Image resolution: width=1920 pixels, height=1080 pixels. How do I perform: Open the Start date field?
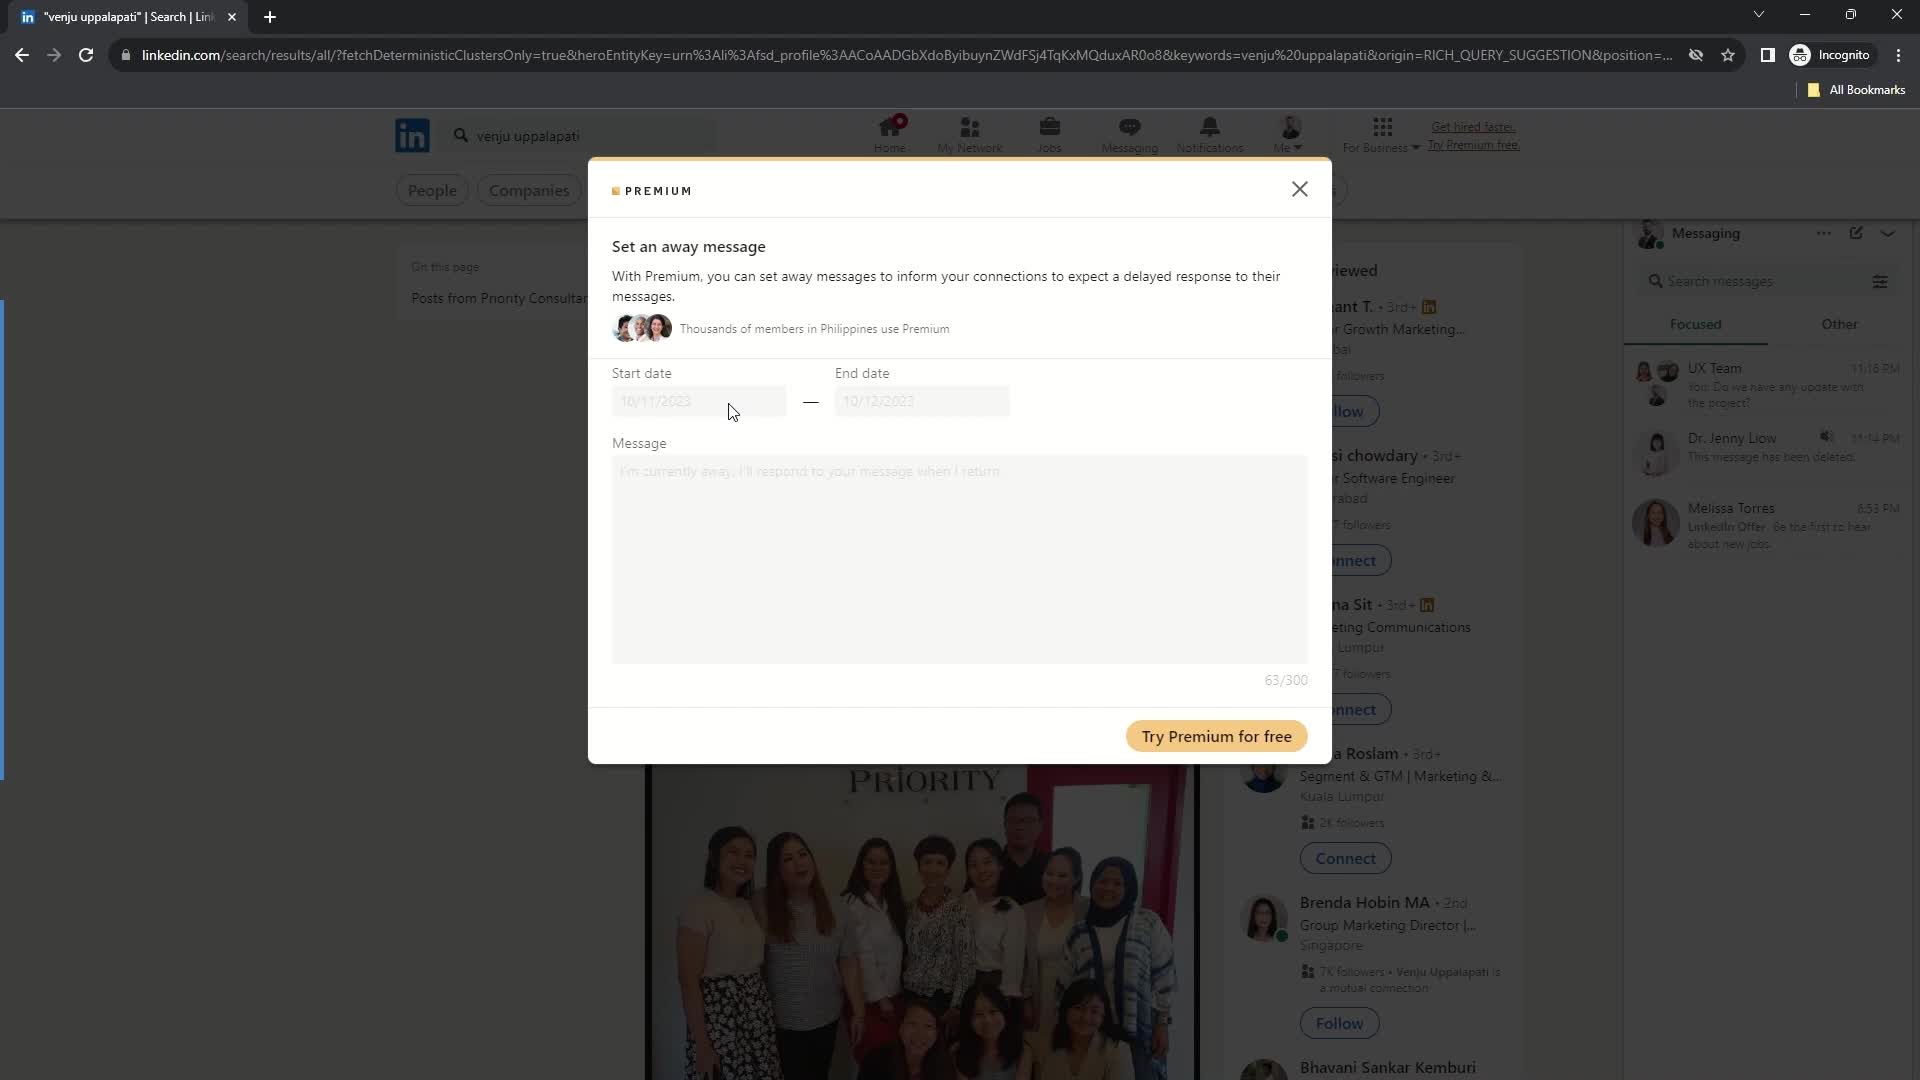pos(699,401)
